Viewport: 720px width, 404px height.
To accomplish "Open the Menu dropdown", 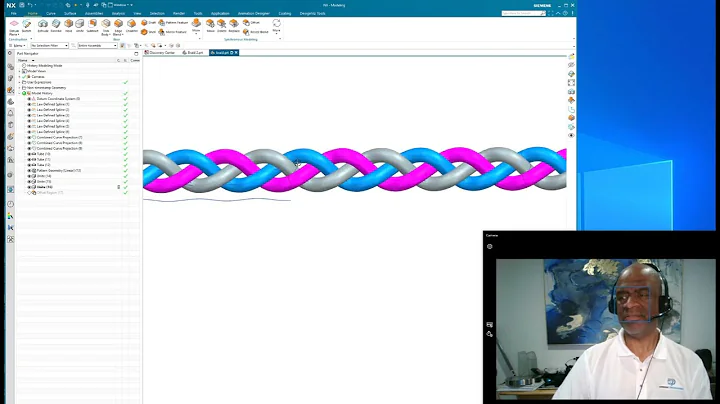I will [x=18, y=45].
